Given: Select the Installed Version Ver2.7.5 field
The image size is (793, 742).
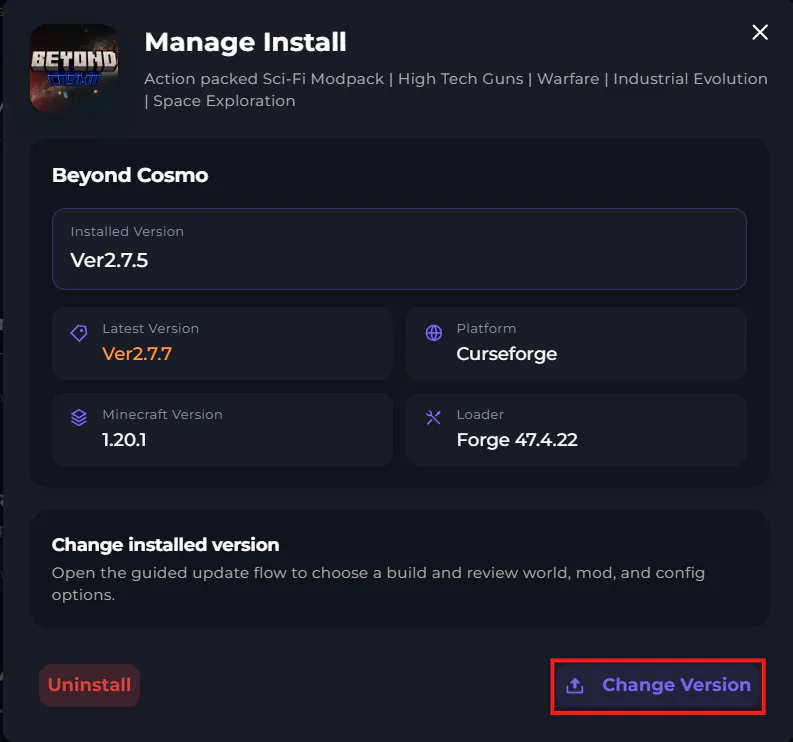Looking at the screenshot, I should 399,249.
